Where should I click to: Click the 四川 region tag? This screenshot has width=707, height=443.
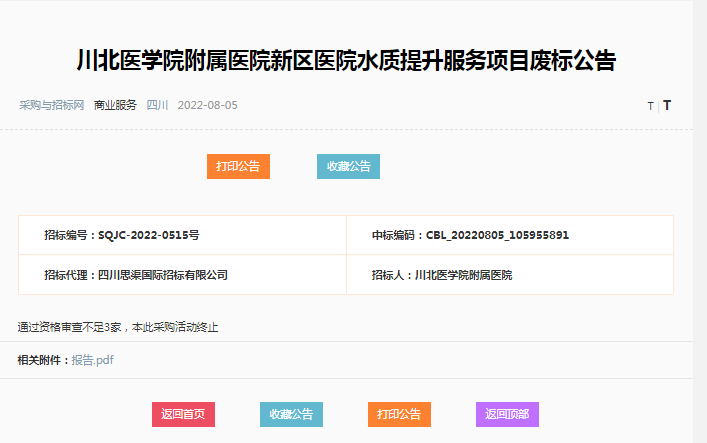157,105
